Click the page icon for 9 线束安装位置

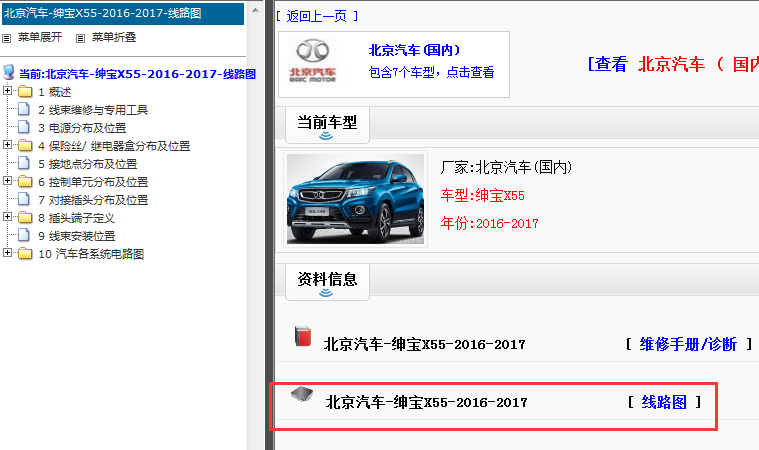pos(24,235)
